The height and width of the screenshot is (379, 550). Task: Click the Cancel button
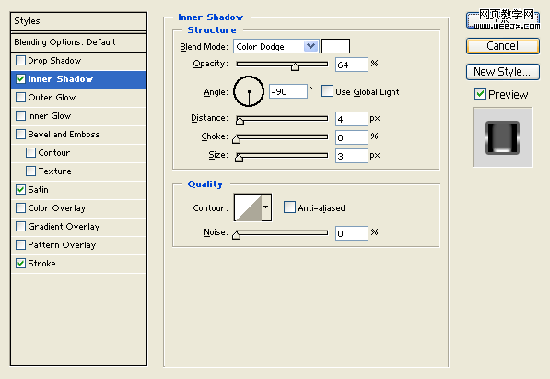[x=503, y=46]
